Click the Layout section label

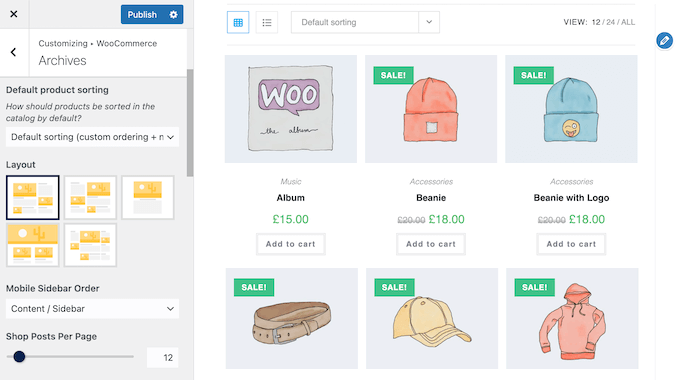tap(20, 165)
